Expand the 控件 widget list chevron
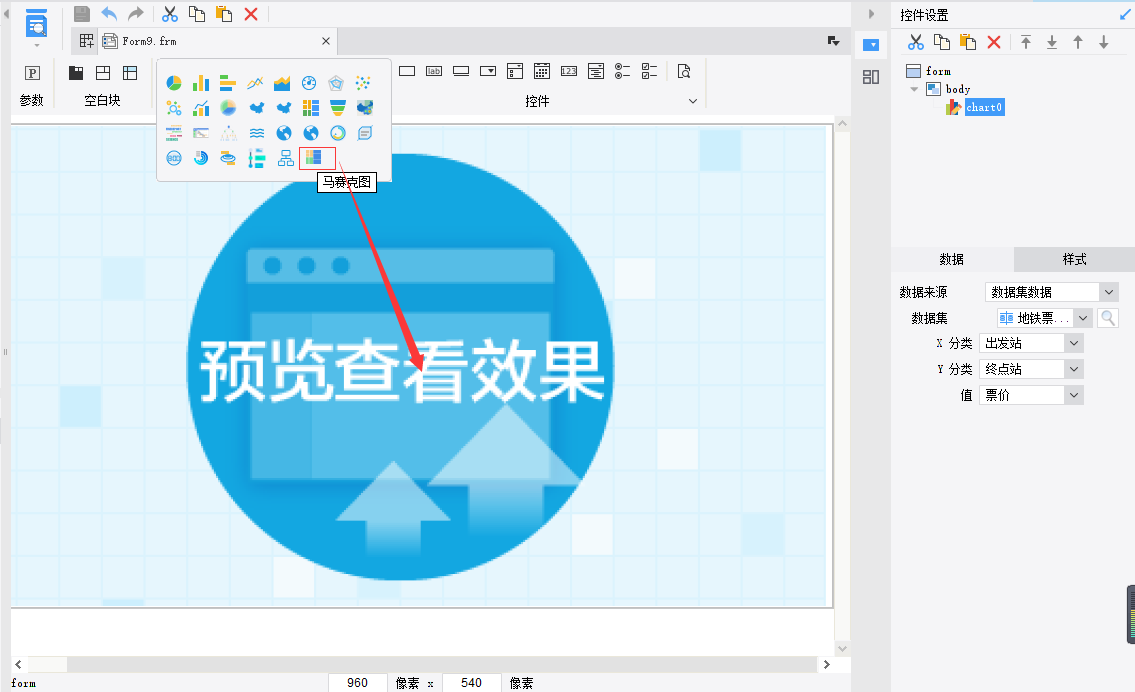Screen dimensions: 1135x692 click(x=693, y=101)
